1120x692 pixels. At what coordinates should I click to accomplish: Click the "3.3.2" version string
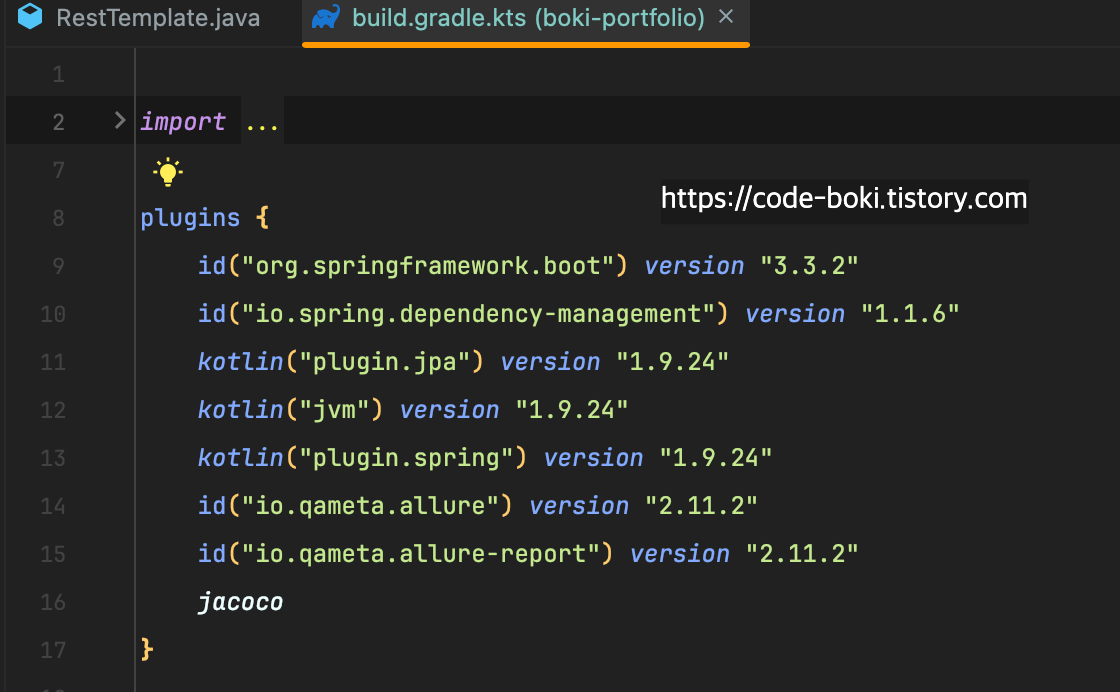(x=809, y=266)
